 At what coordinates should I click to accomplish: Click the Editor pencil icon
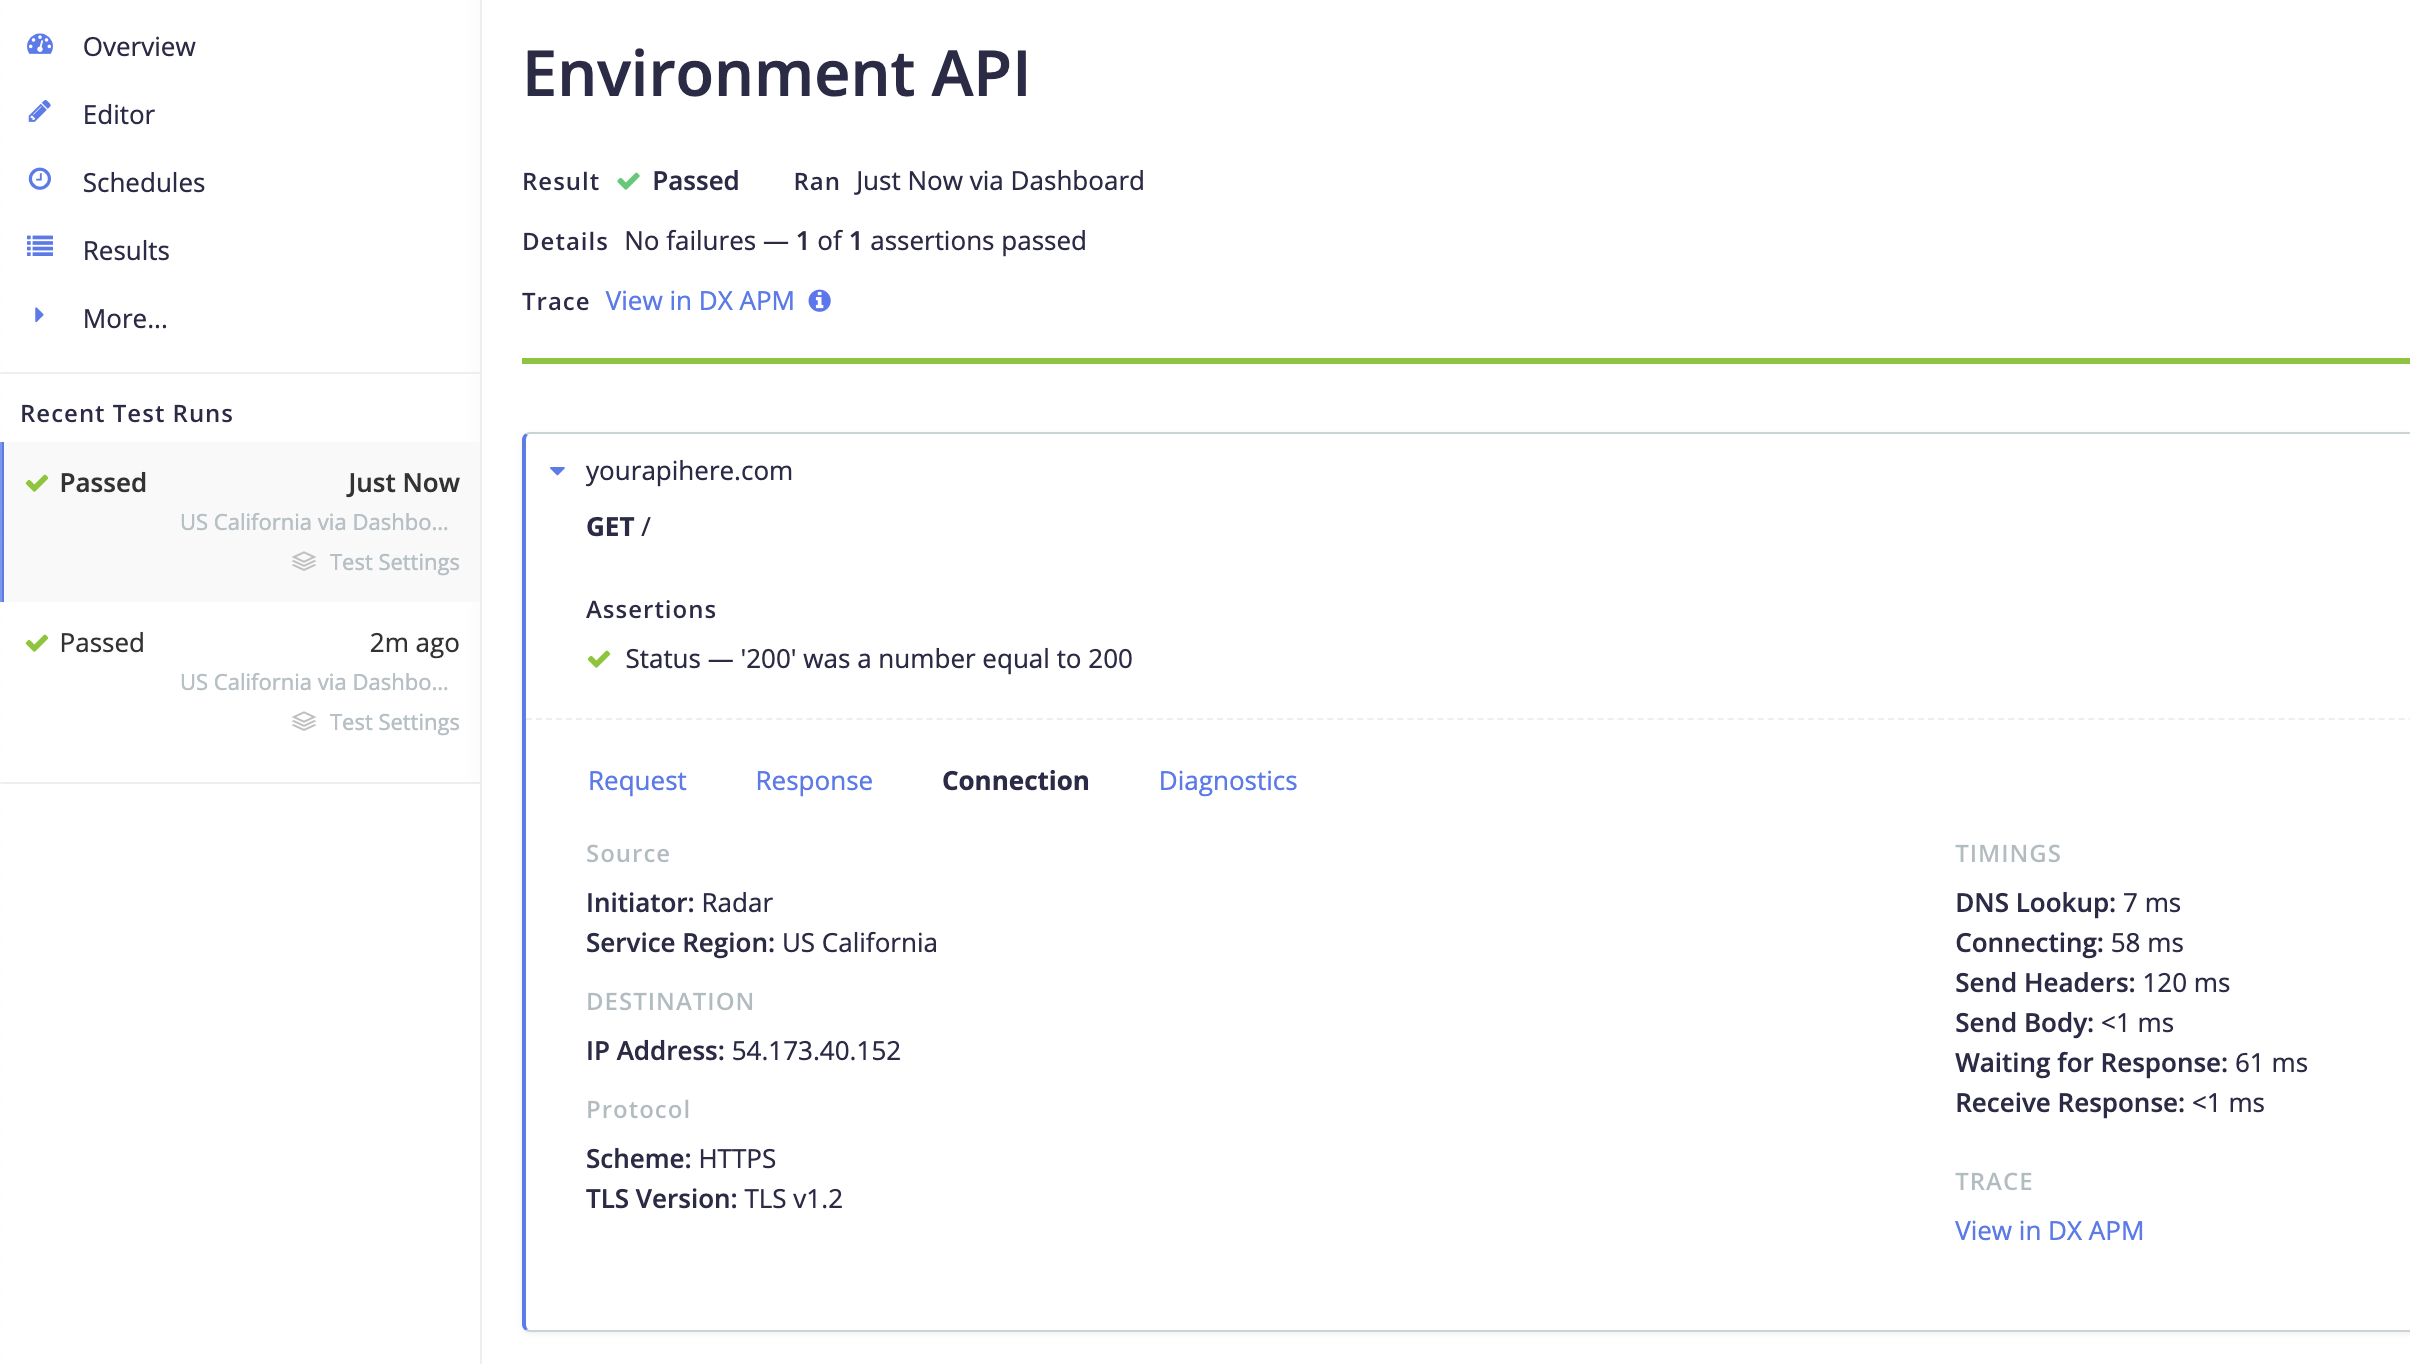[x=40, y=112]
